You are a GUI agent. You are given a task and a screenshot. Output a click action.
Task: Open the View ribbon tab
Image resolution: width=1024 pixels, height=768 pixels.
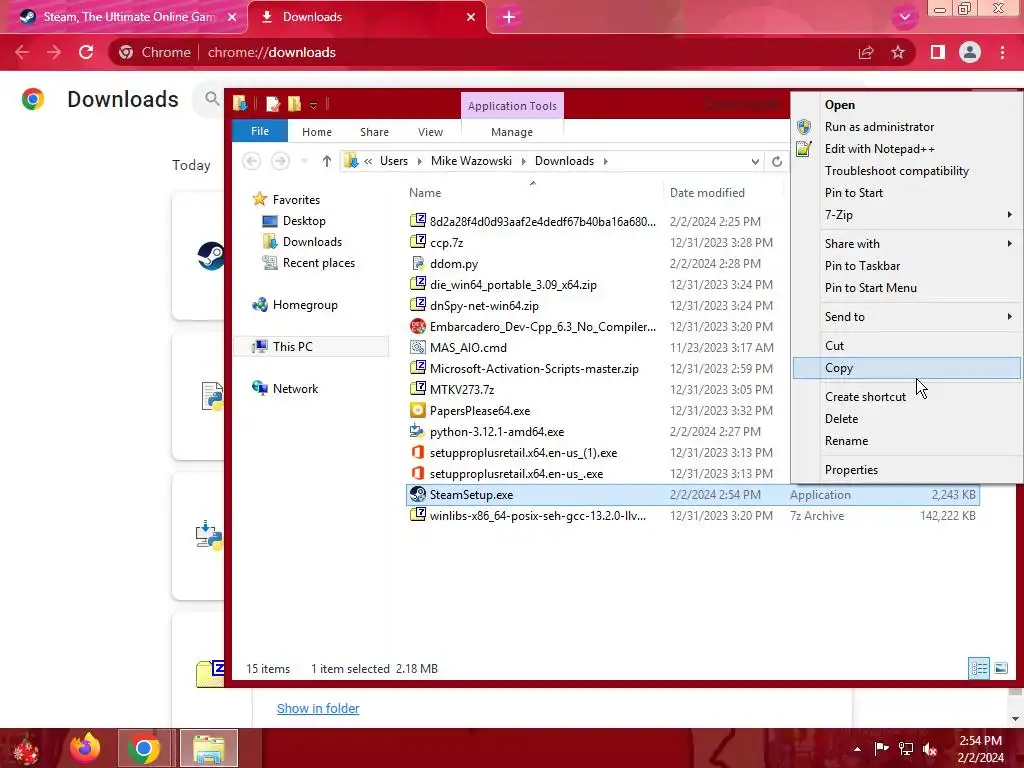tap(430, 132)
